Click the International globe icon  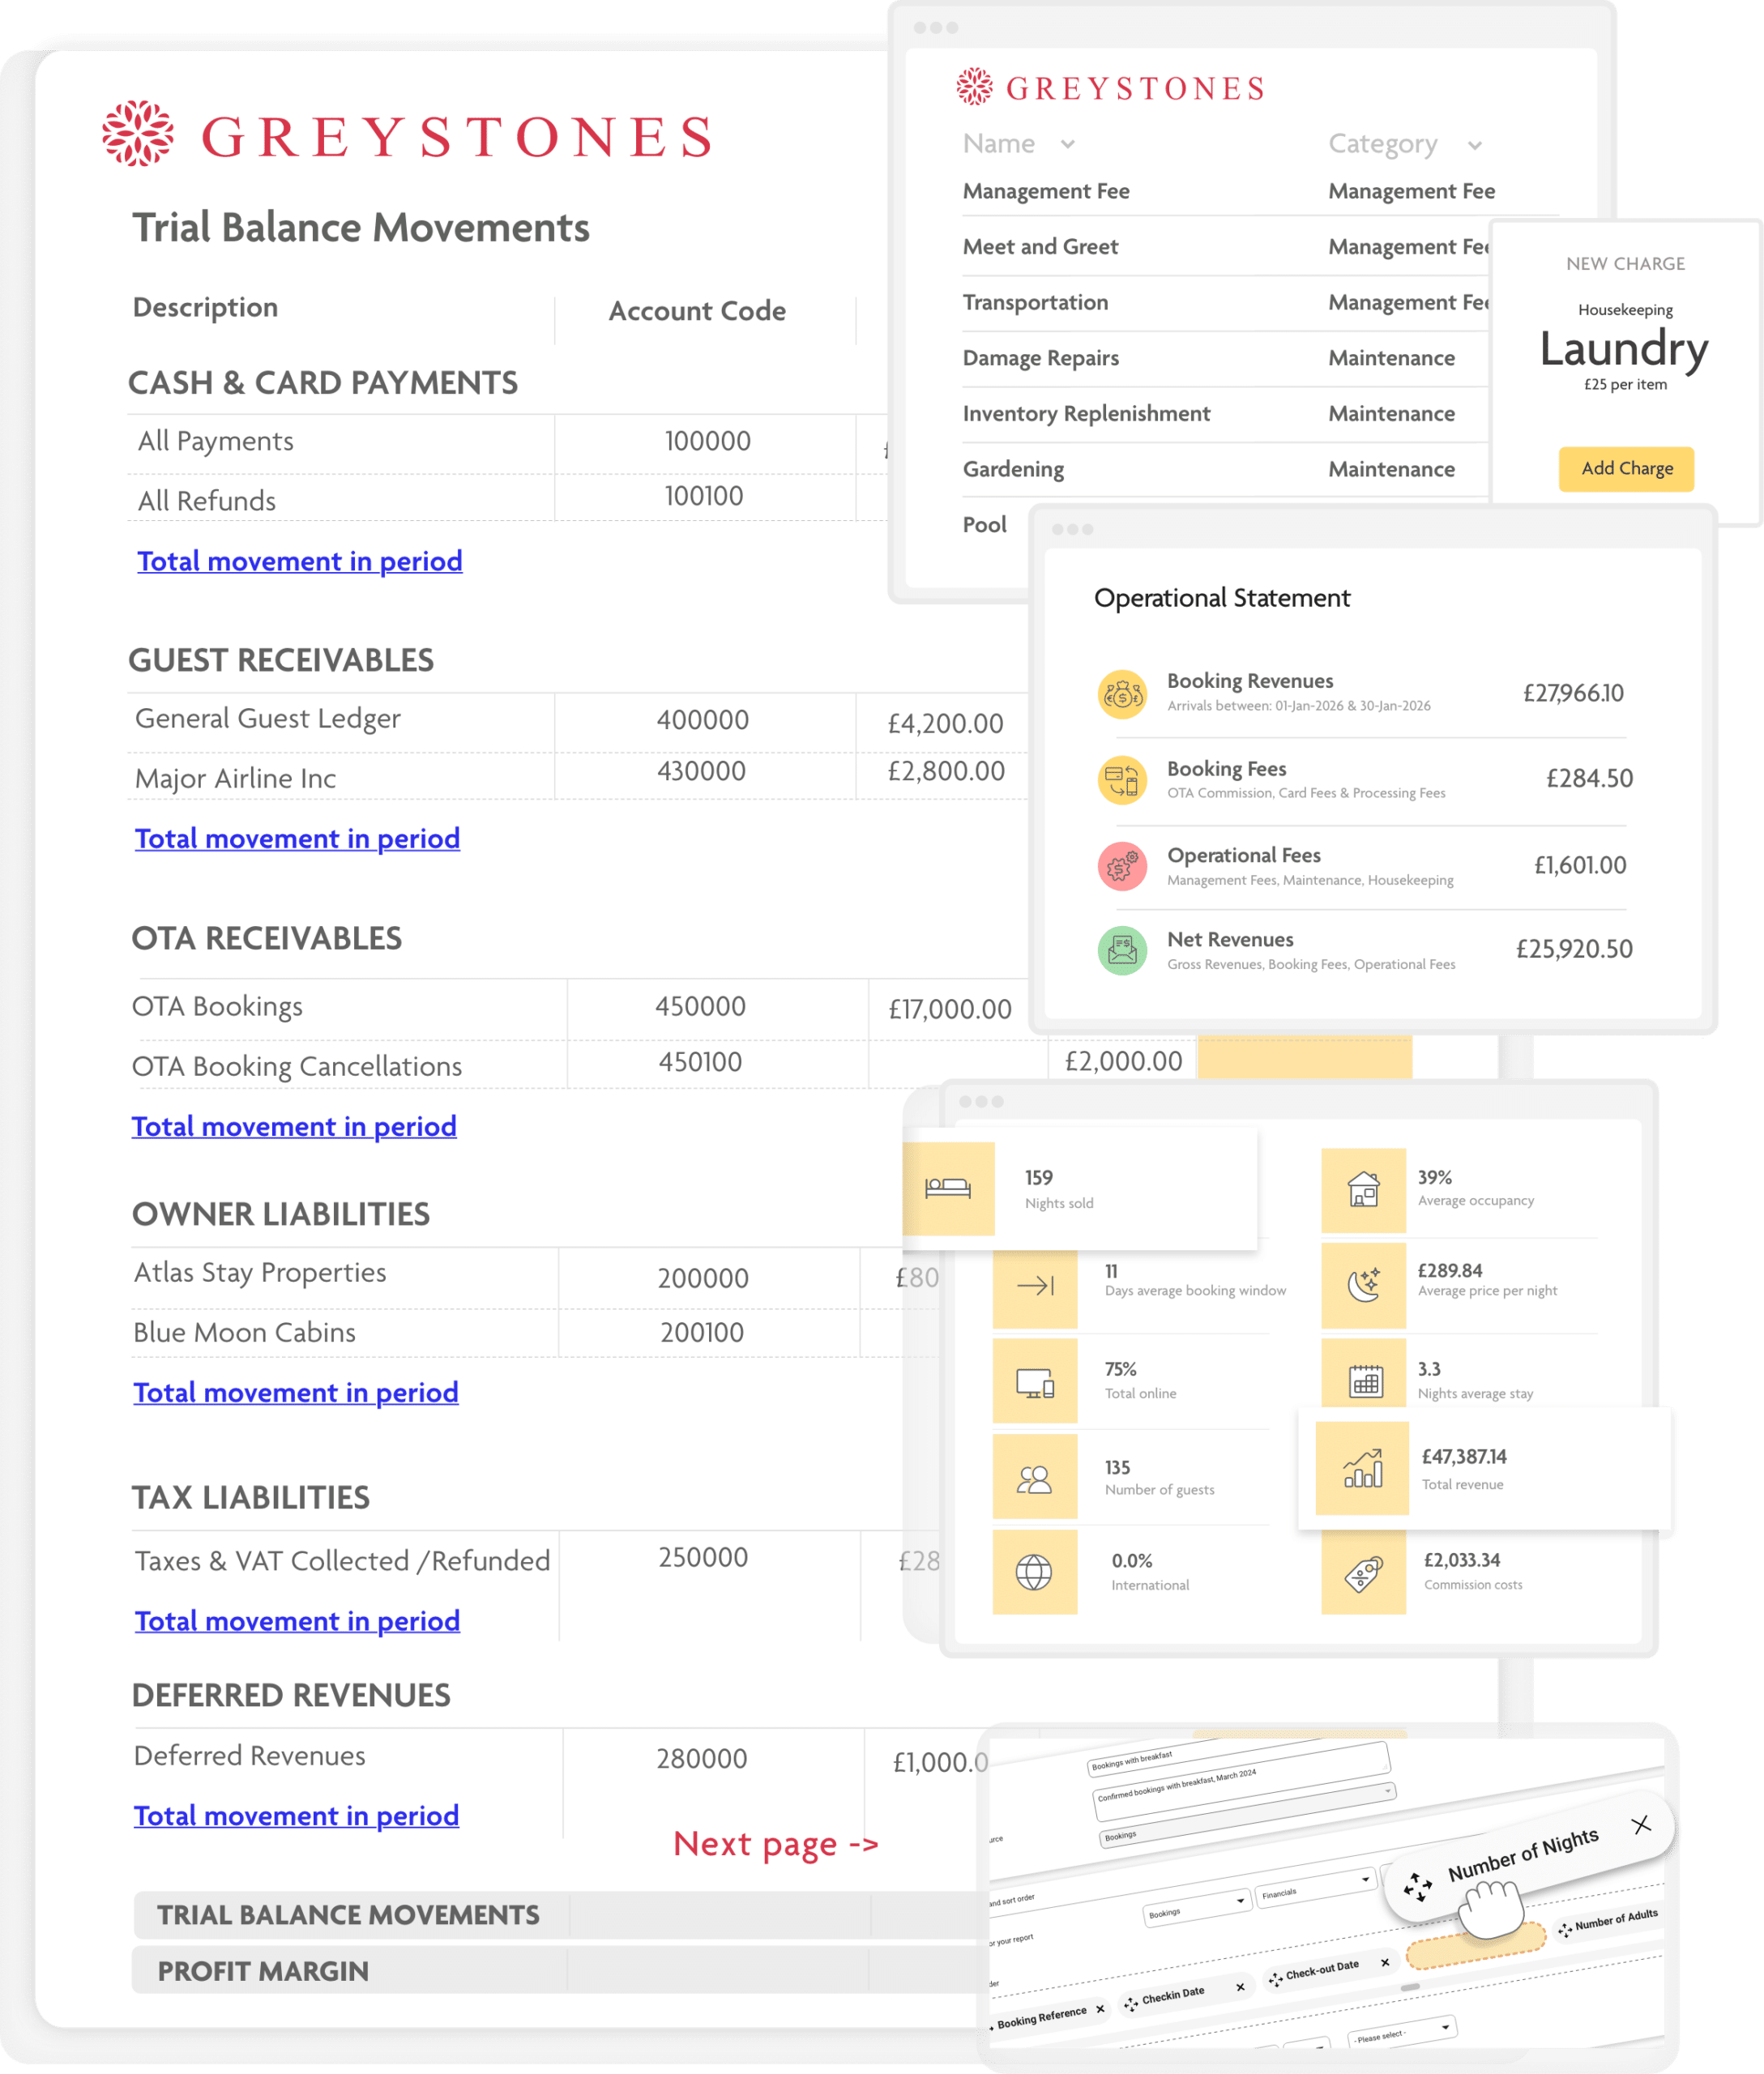(x=1035, y=1572)
